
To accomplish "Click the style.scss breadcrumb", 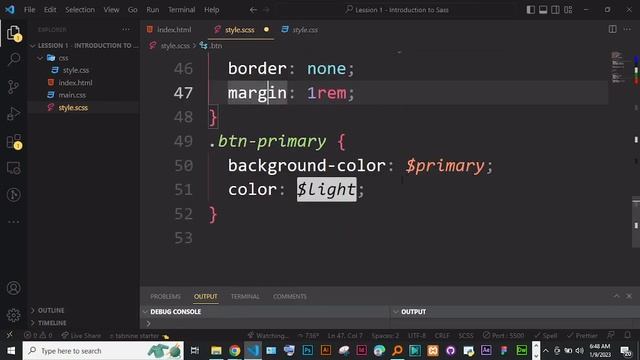I will coord(175,46).
